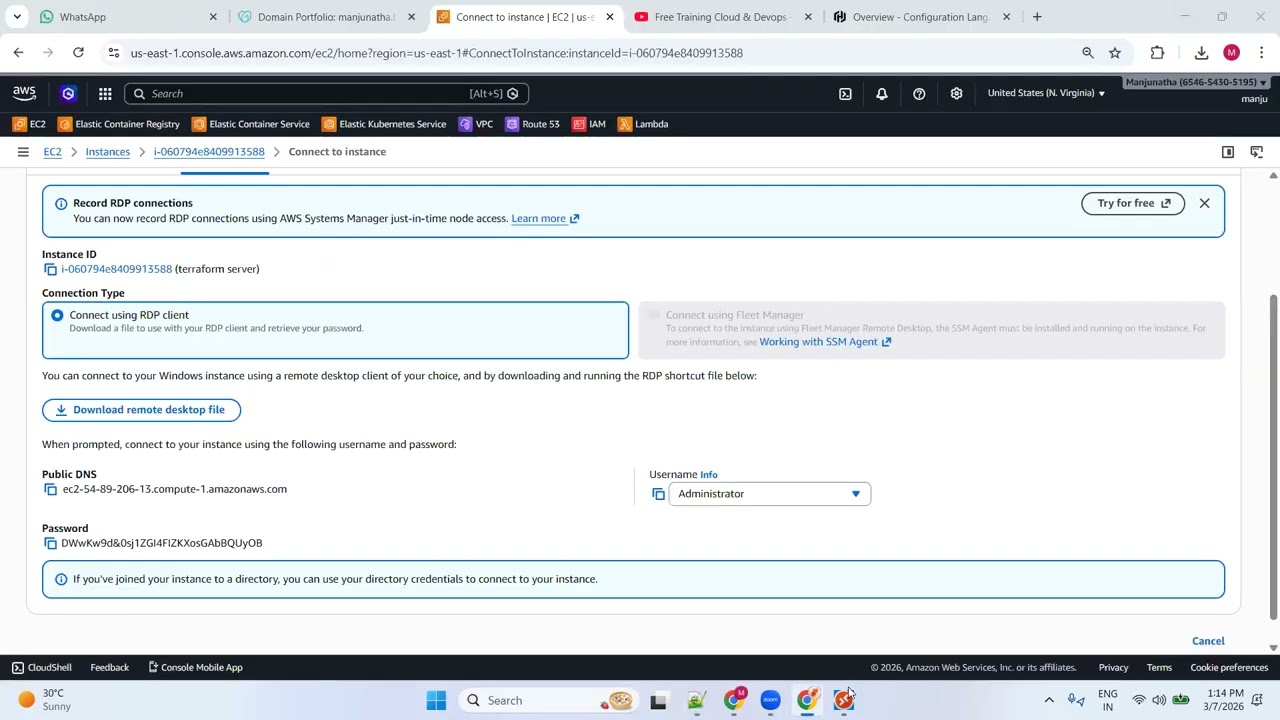Screen dimensions: 1280x720
Task: Open Feedback in the footer
Action: point(109,667)
